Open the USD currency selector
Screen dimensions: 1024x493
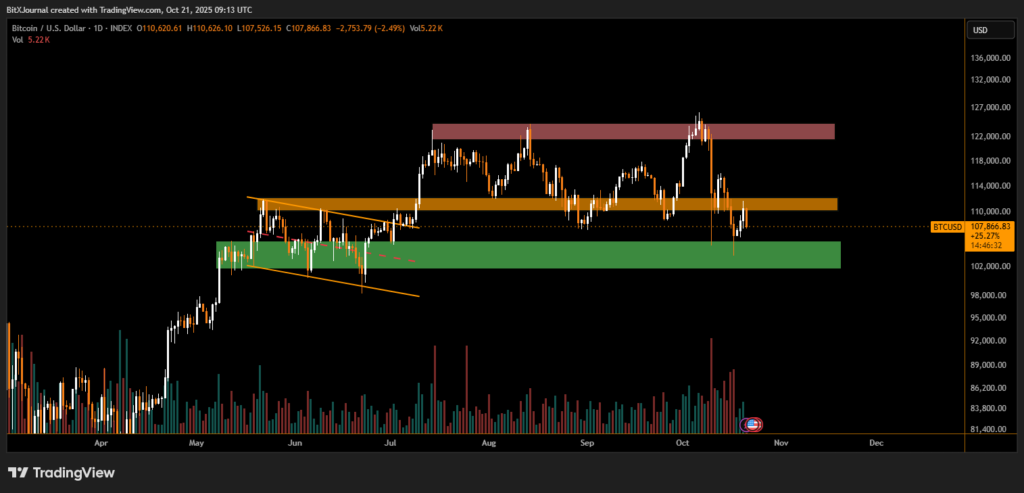click(979, 30)
